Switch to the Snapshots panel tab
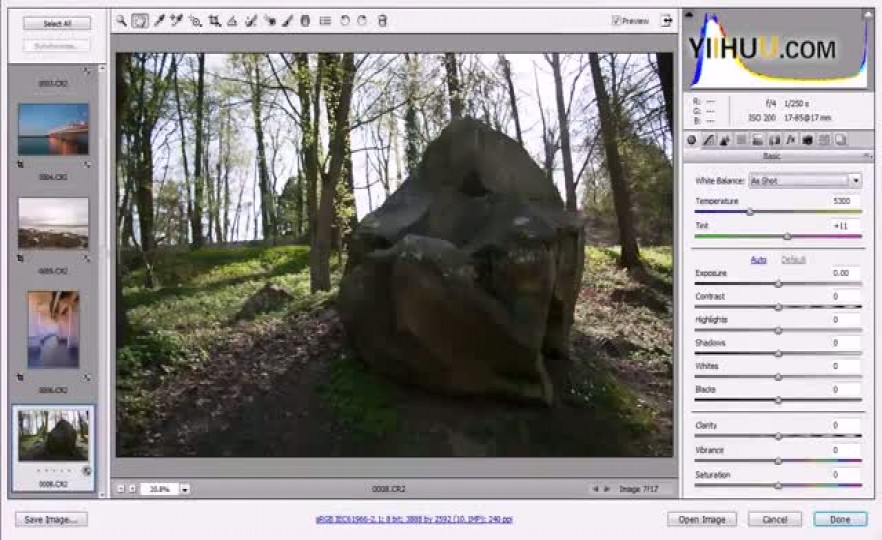The height and width of the screenshot is (540, 882). click(840, 140)
